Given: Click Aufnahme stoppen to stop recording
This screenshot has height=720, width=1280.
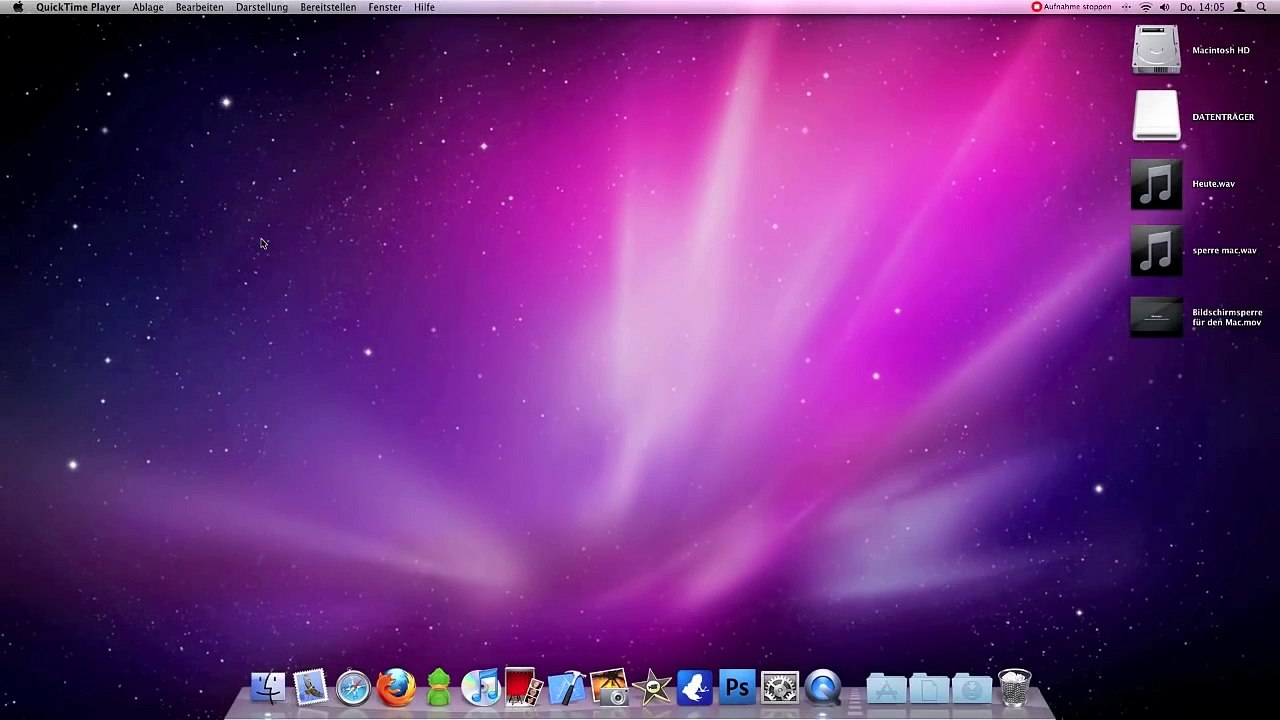Looking at the screenshot, I should tap(1072, 7).
